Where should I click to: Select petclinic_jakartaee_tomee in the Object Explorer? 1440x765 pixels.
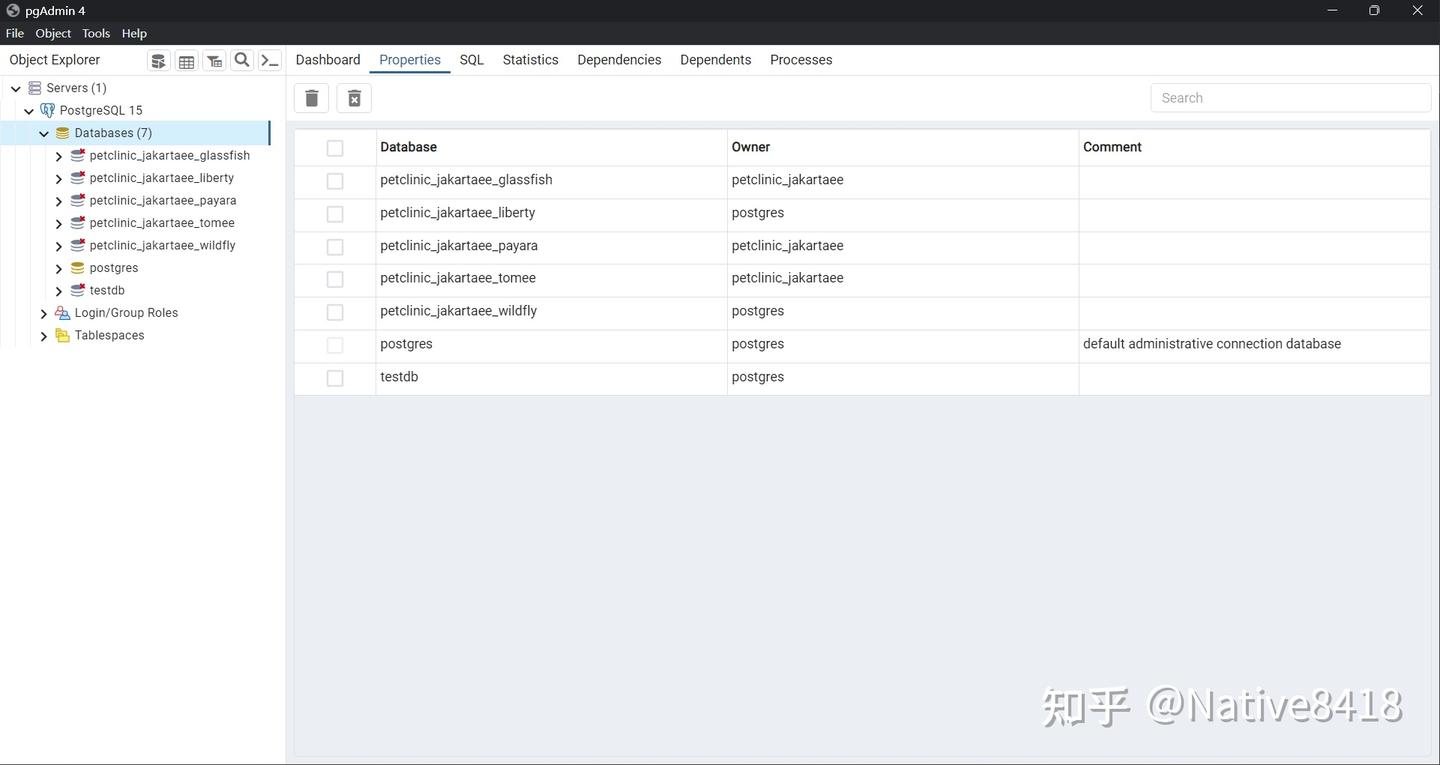(x=162, y=223)
